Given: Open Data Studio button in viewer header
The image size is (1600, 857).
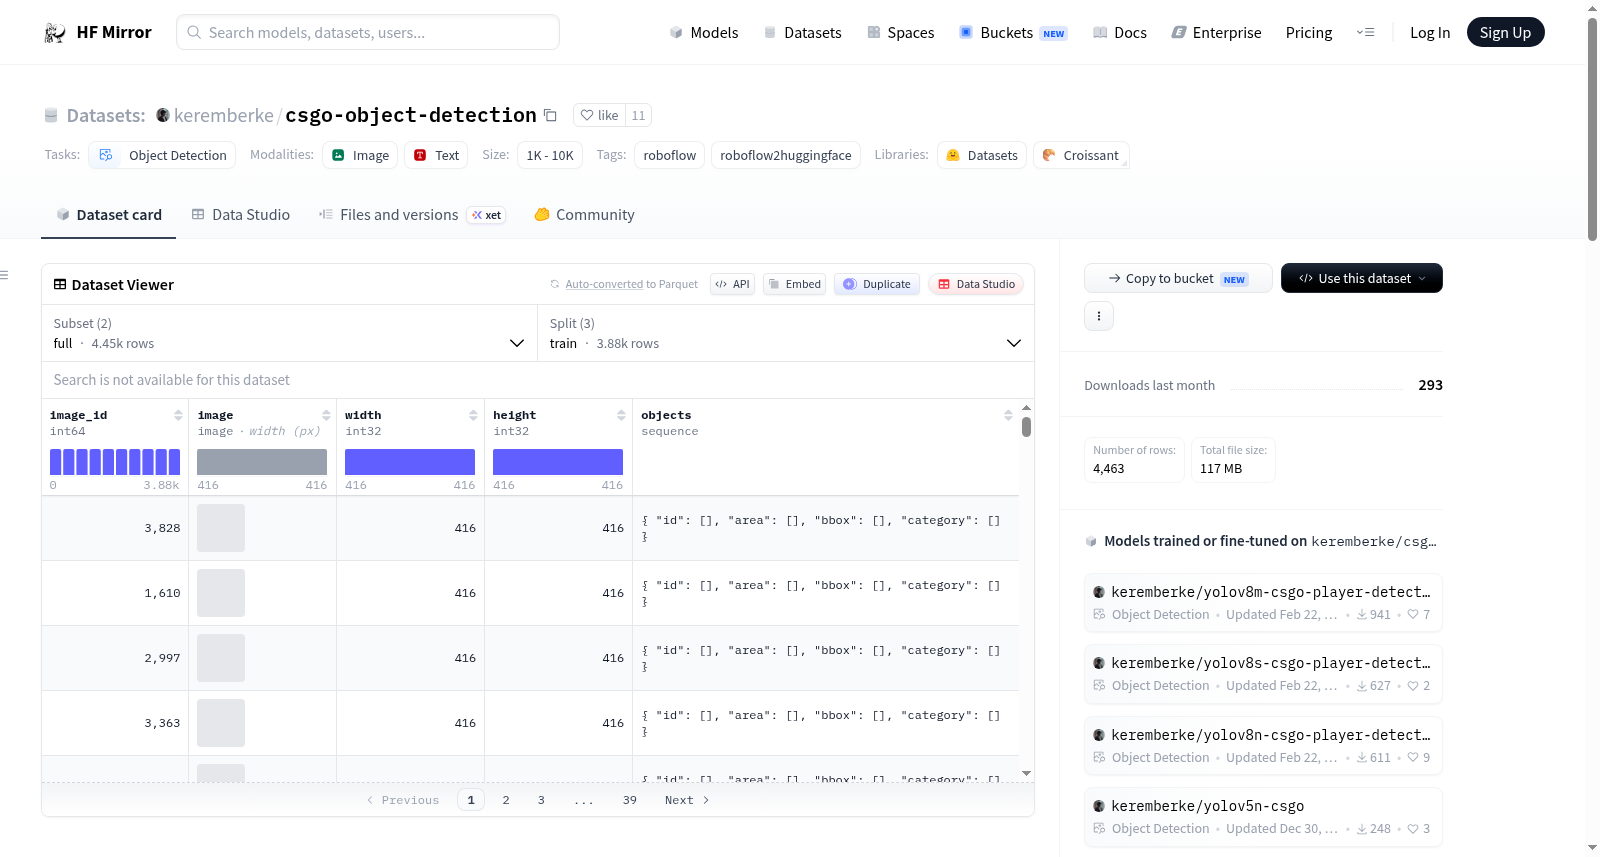Looking at the screenshot, I should coord(976,284).
